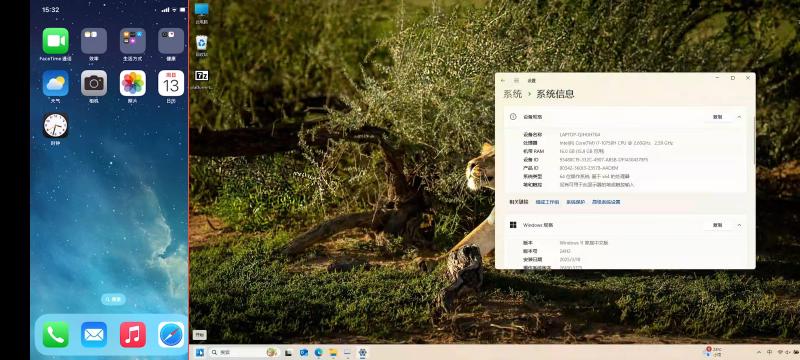Open the Camera app
The height and width of the screenshot is (360, 800).
pyautogui.click(x=94, y=83)
